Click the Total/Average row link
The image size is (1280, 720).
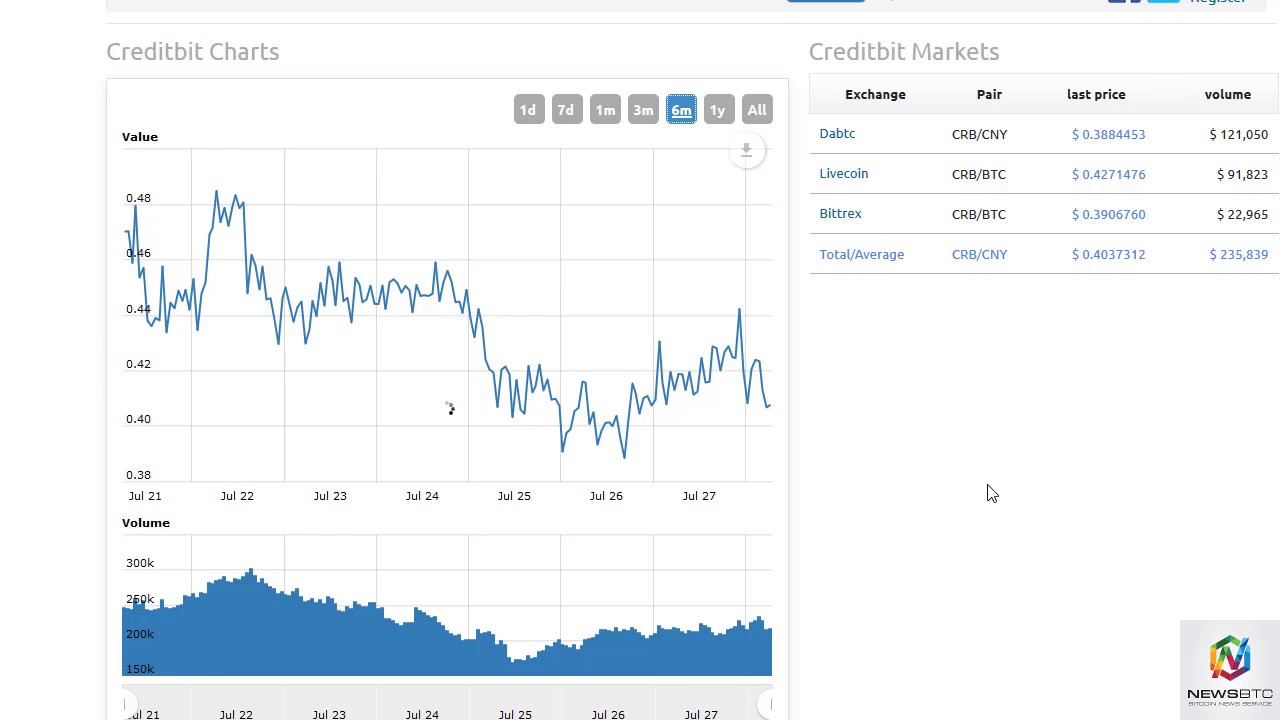pos(861,254)
